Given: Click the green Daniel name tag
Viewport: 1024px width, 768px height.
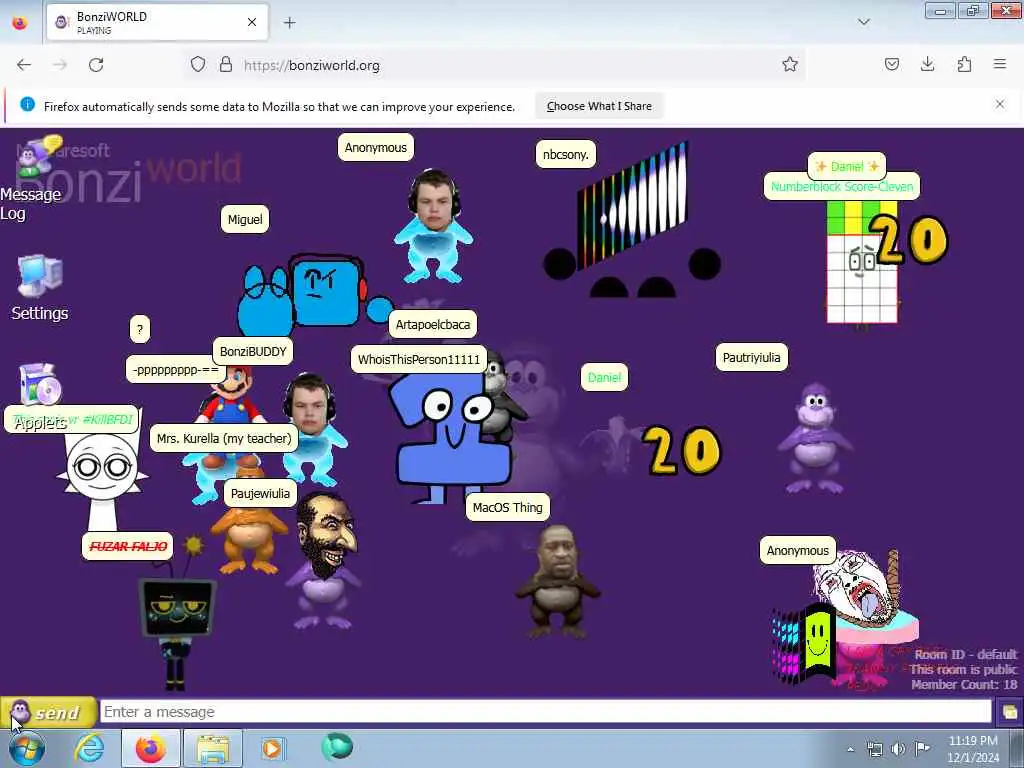Looking at the screenshot, I should click(x=604, y=377).
